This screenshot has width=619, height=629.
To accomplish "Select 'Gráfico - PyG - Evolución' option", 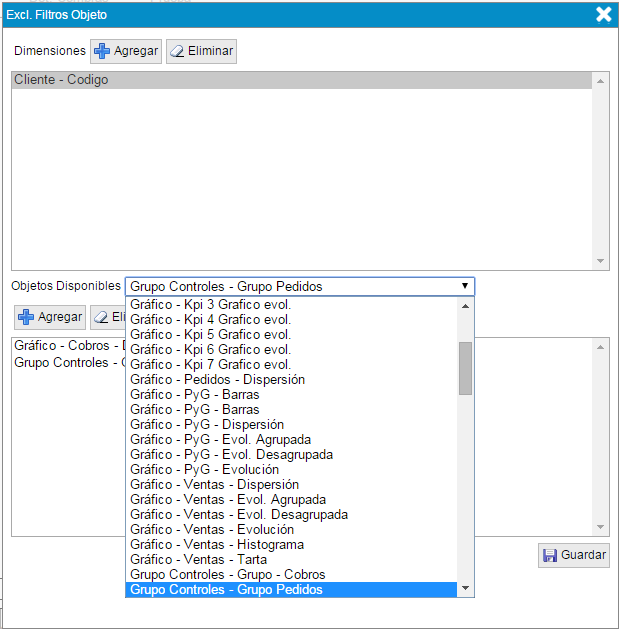I will point(204,470).
